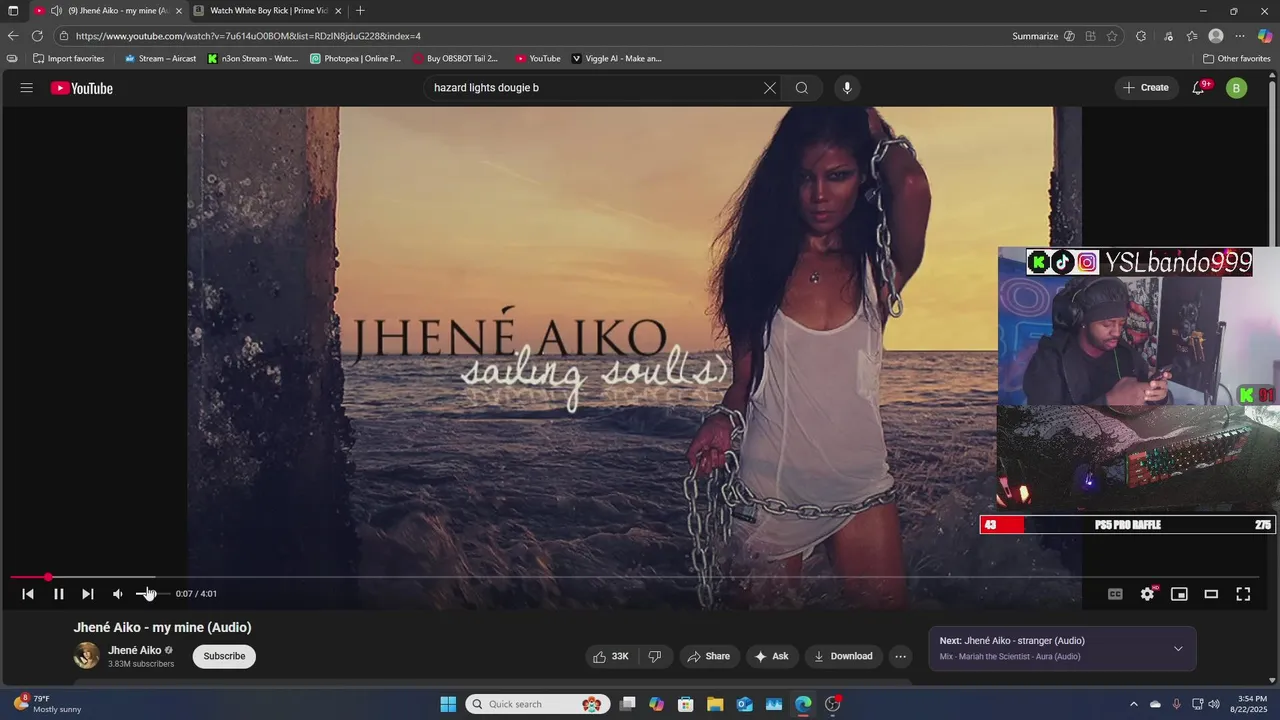The height and width of the screenshot is (720, 1280).
Task: Expand the Next playlist panel chevron
Action: tap(1178, 649)
